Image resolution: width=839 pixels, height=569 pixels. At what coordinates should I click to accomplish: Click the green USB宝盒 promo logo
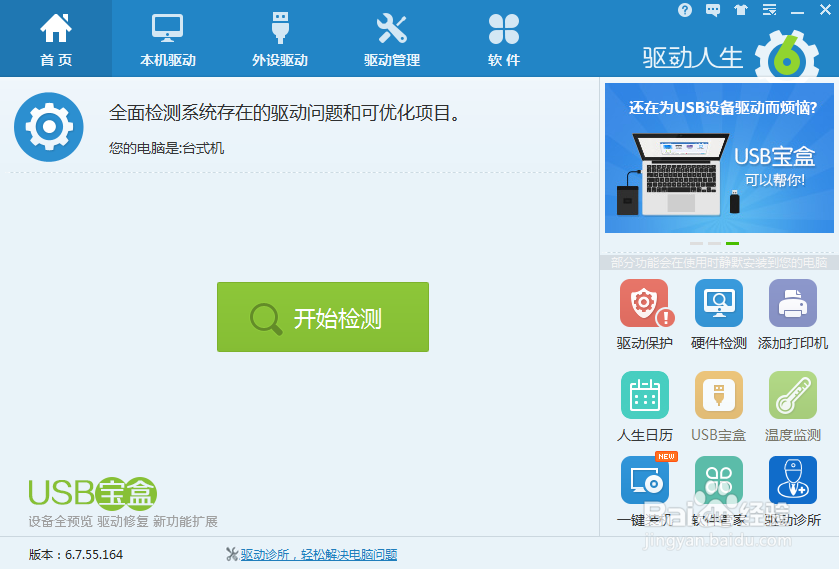93,493
